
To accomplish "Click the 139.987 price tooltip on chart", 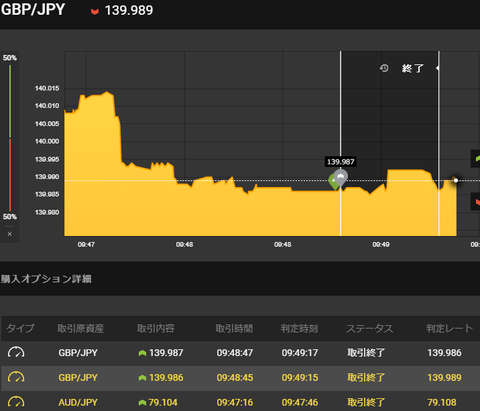I will [340, 162].
